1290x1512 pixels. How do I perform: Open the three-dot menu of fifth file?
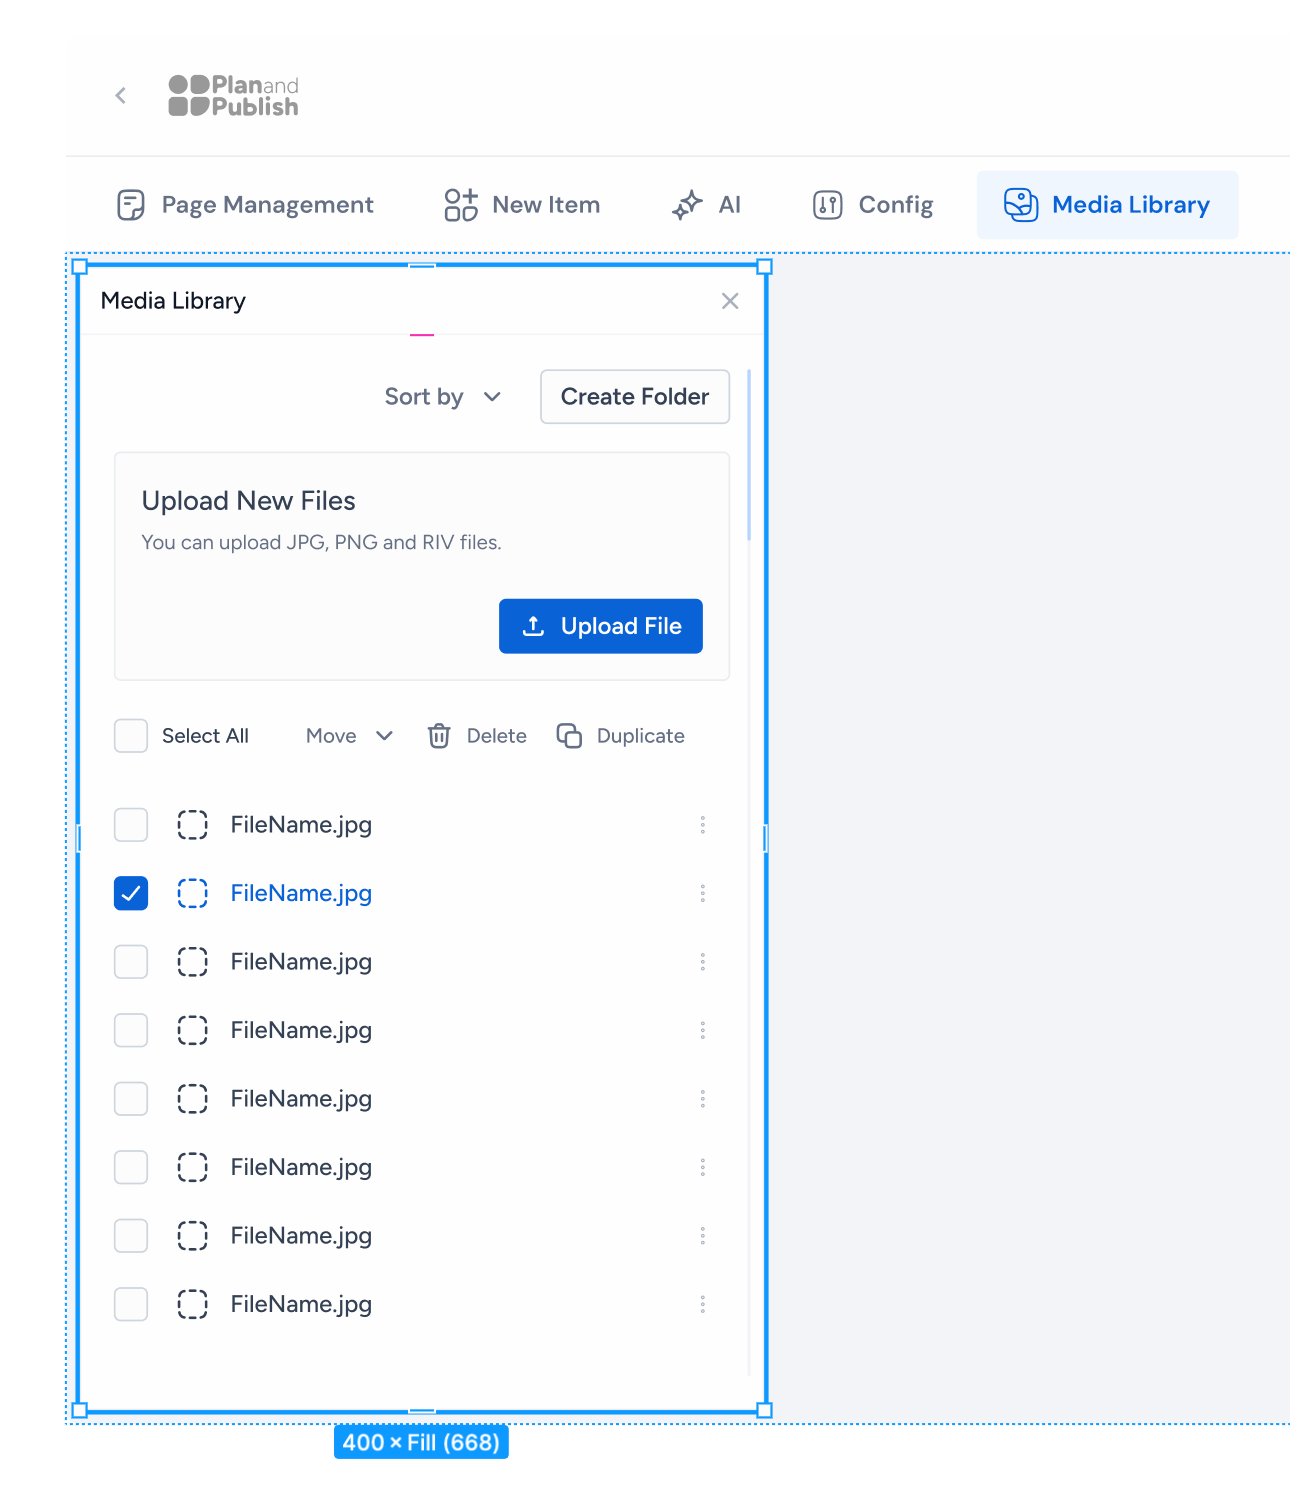pos(703,1099)
